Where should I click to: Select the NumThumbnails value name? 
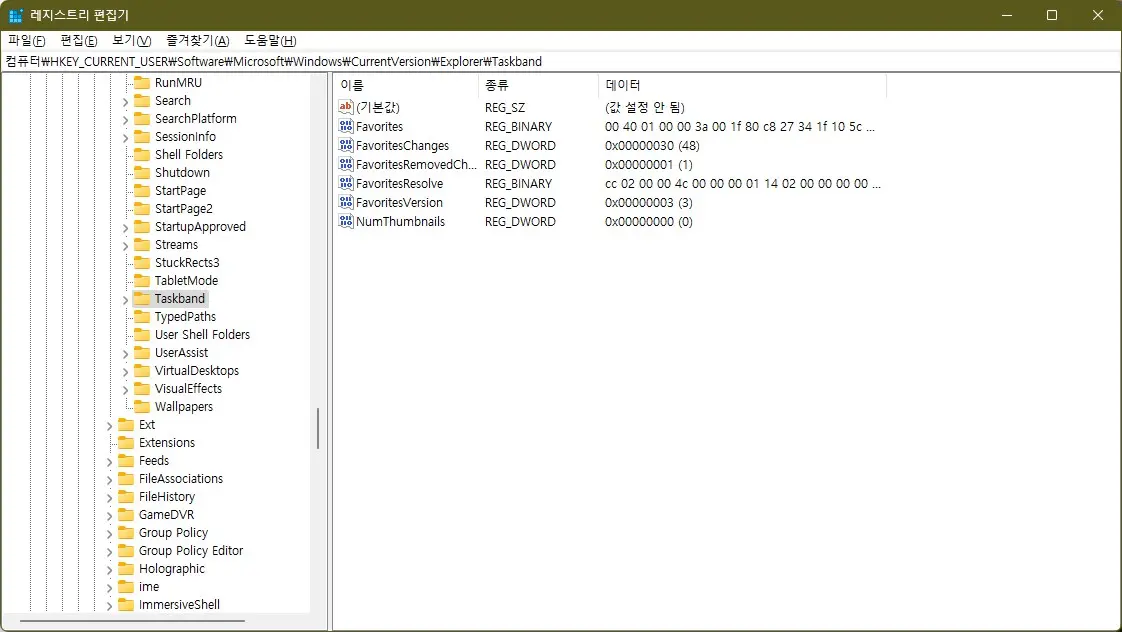pos(400,221)
